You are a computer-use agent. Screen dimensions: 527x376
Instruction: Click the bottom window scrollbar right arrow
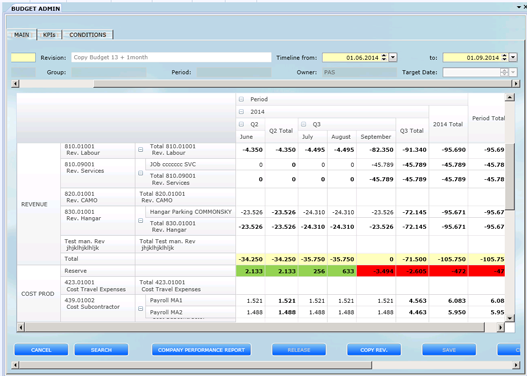[516, 365]
